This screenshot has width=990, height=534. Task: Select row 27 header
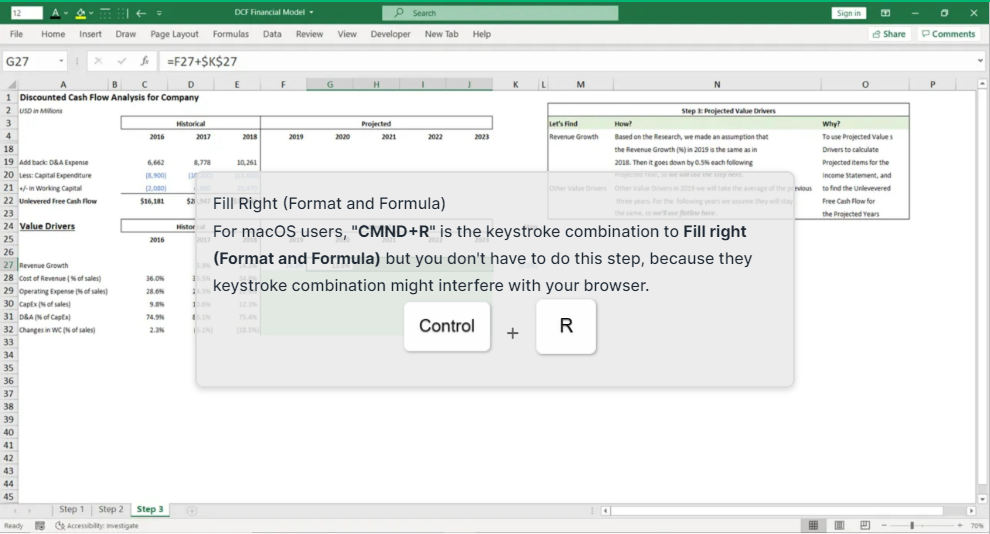coord(9,265)
